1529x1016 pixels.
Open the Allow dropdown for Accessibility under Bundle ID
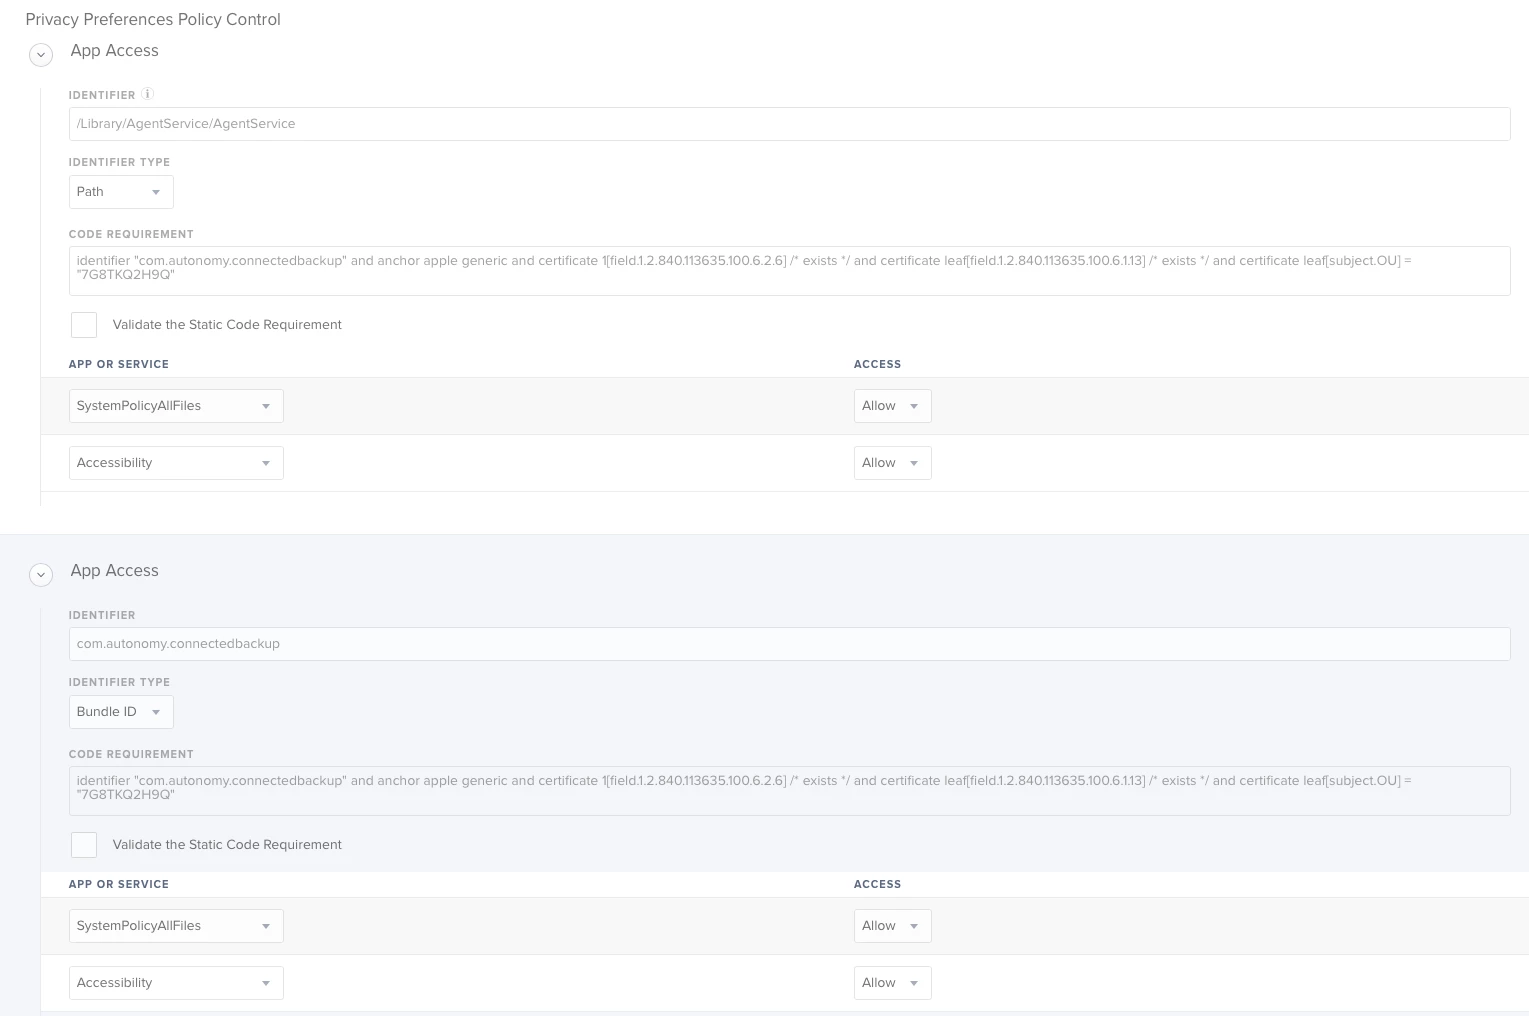pyautogui.click(x=892, y=983)
